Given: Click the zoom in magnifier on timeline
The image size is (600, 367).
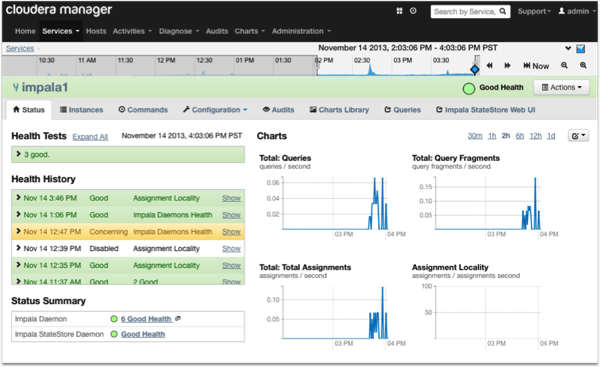Looking at the screenshot, I should (583, 65).
